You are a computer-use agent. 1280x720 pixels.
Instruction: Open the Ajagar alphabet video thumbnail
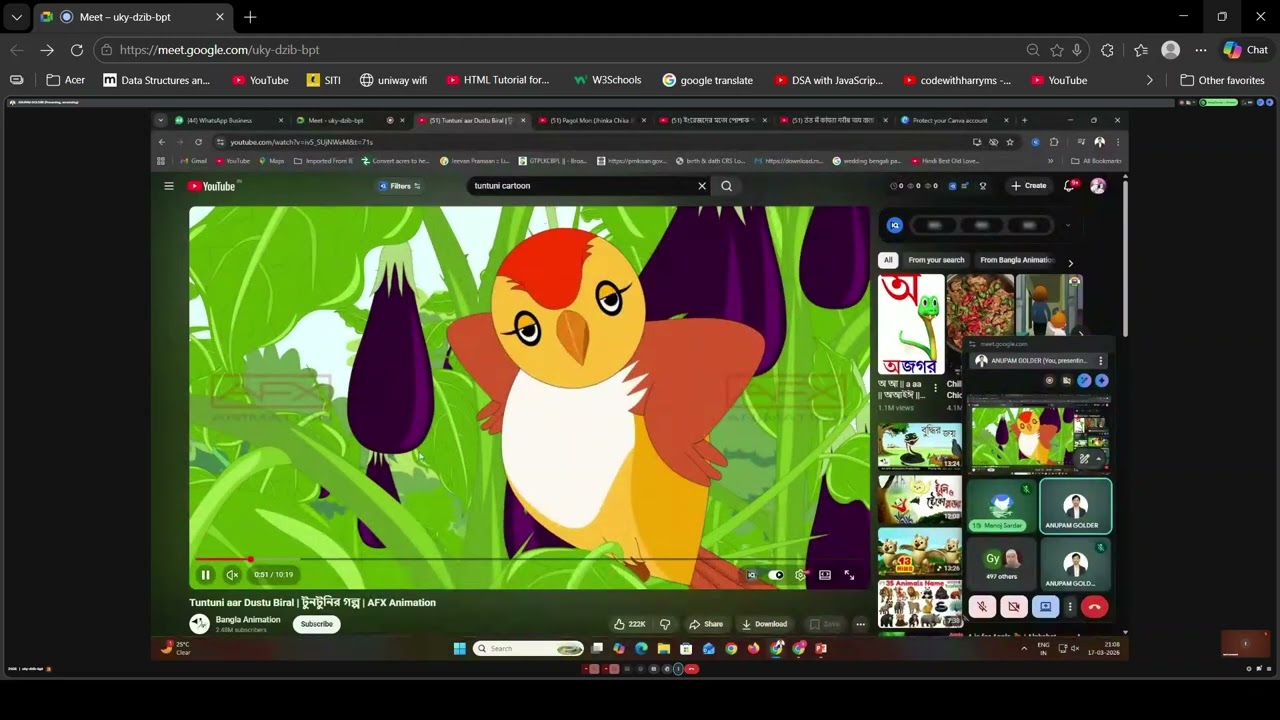911,324
